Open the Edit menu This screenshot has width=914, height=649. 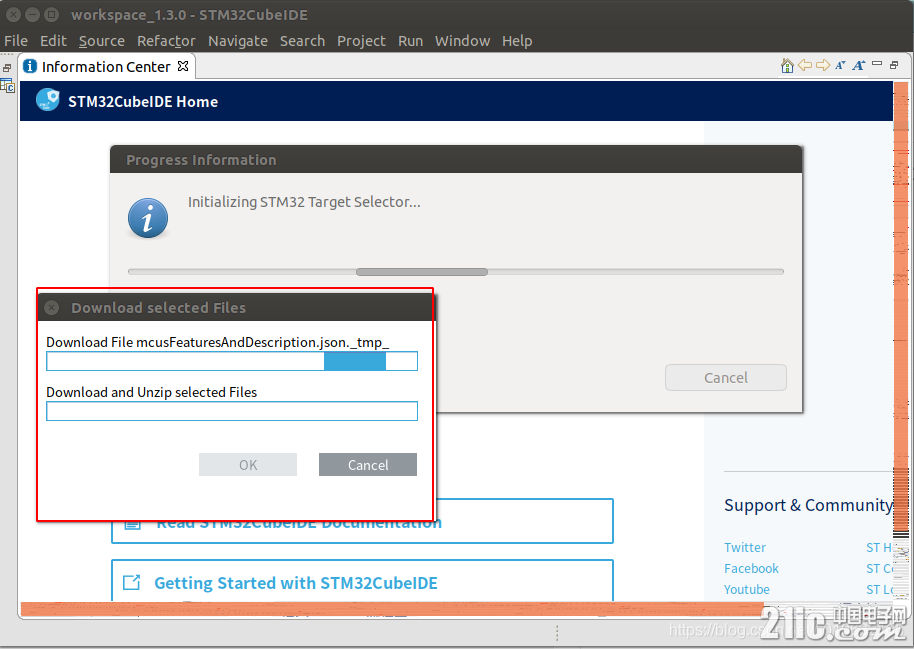click(x=53, y=41)
